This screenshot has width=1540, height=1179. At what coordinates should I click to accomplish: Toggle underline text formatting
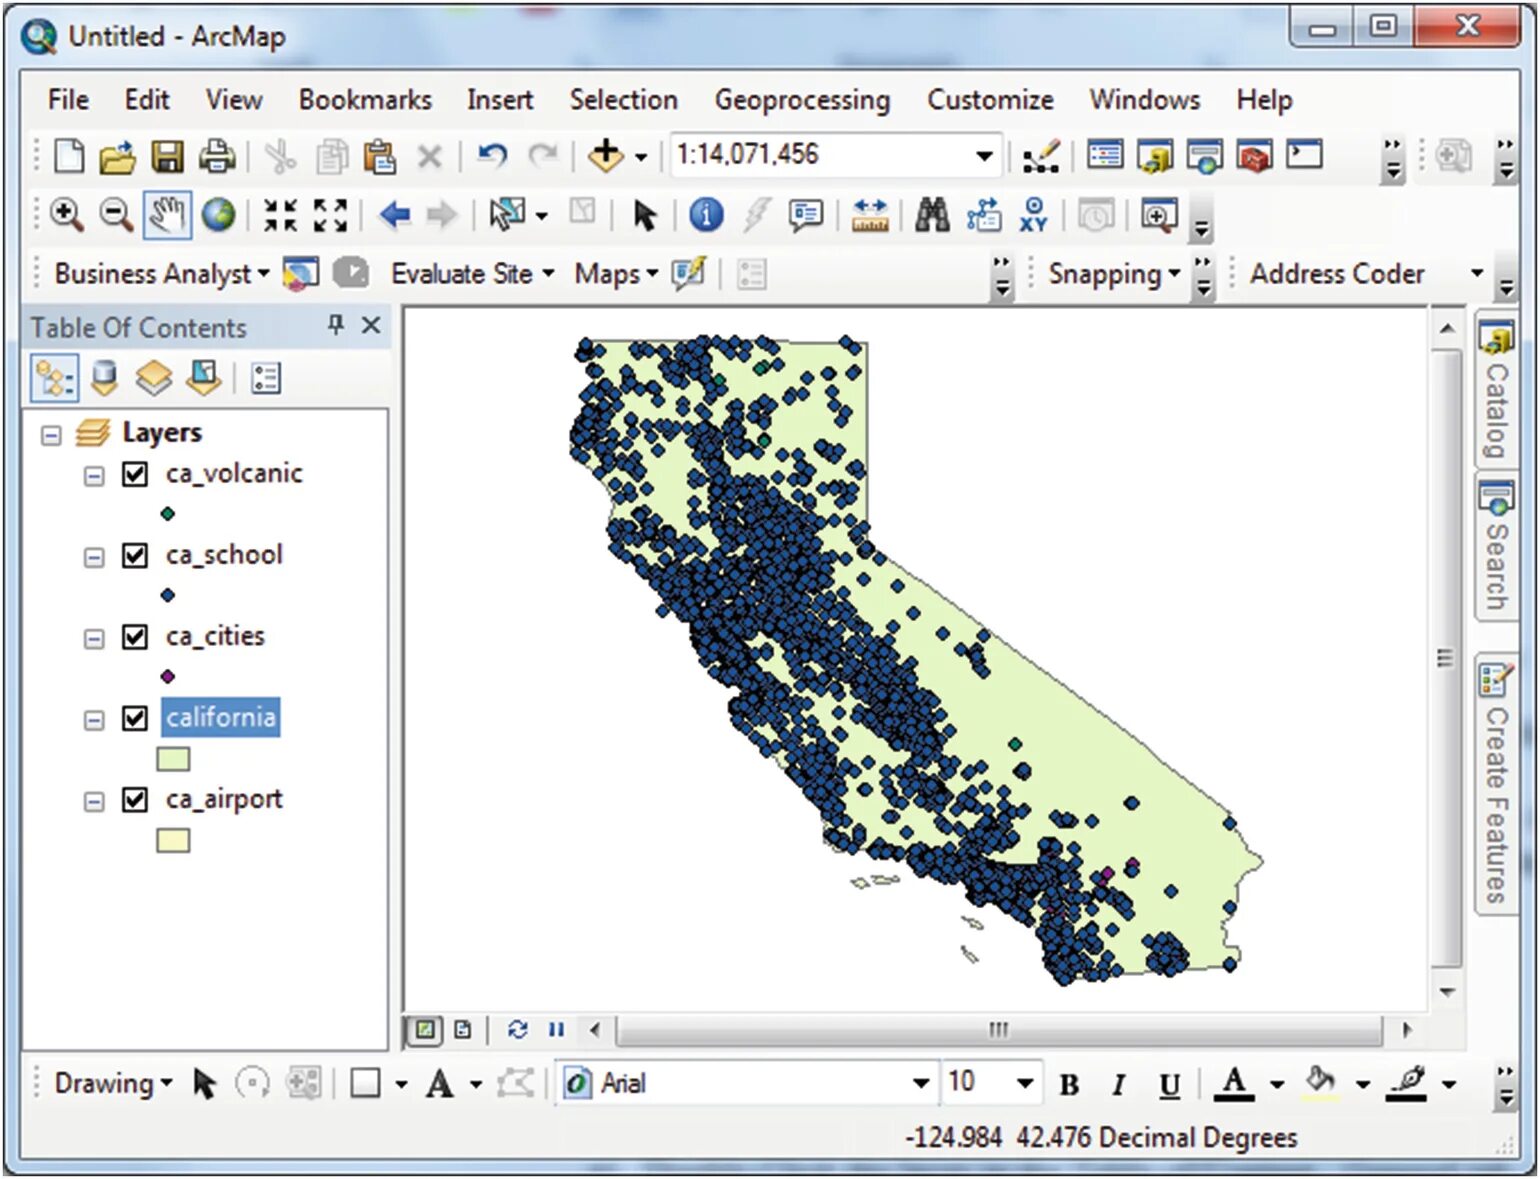pos(1169,1084)
